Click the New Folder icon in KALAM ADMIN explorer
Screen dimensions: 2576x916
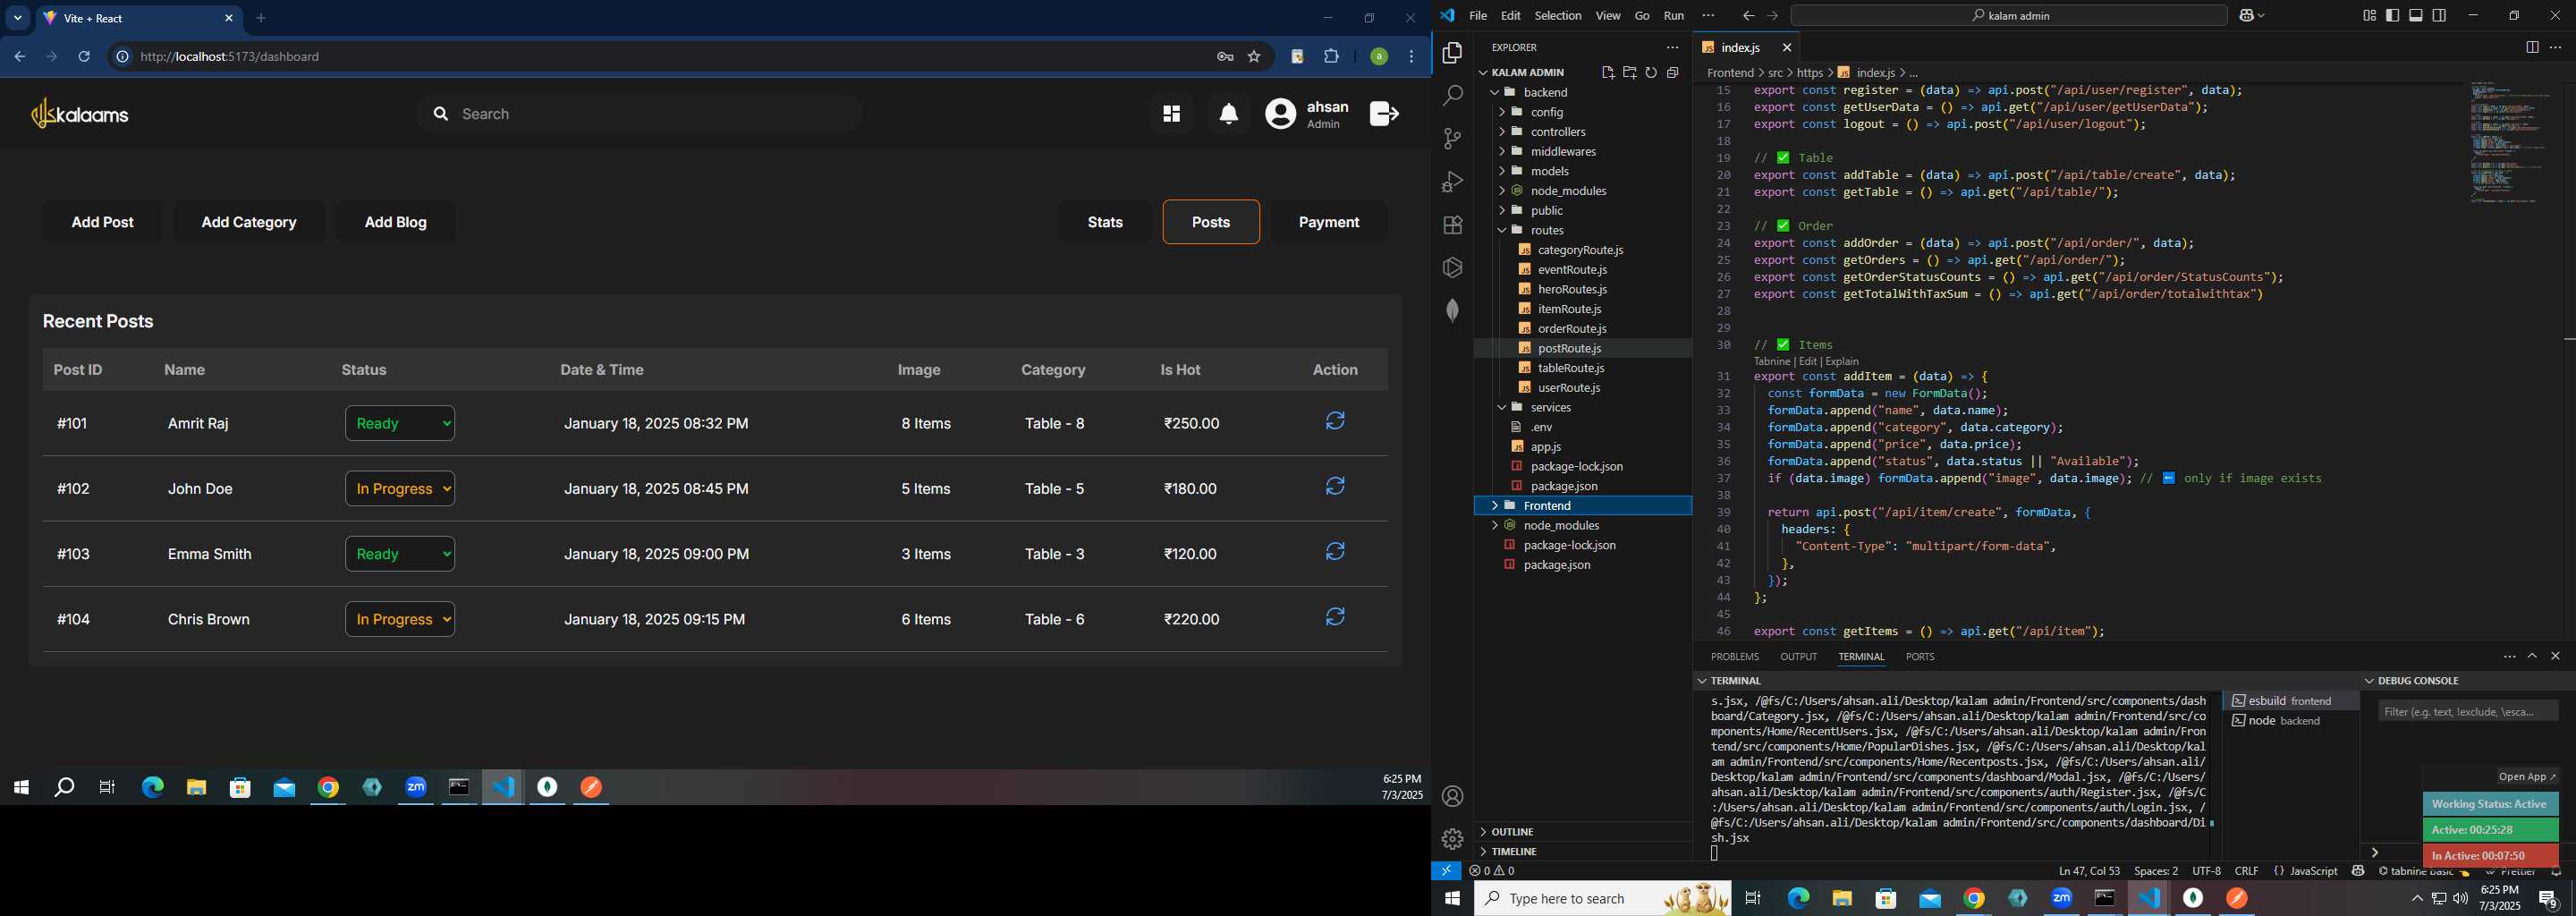[1630, 72]
